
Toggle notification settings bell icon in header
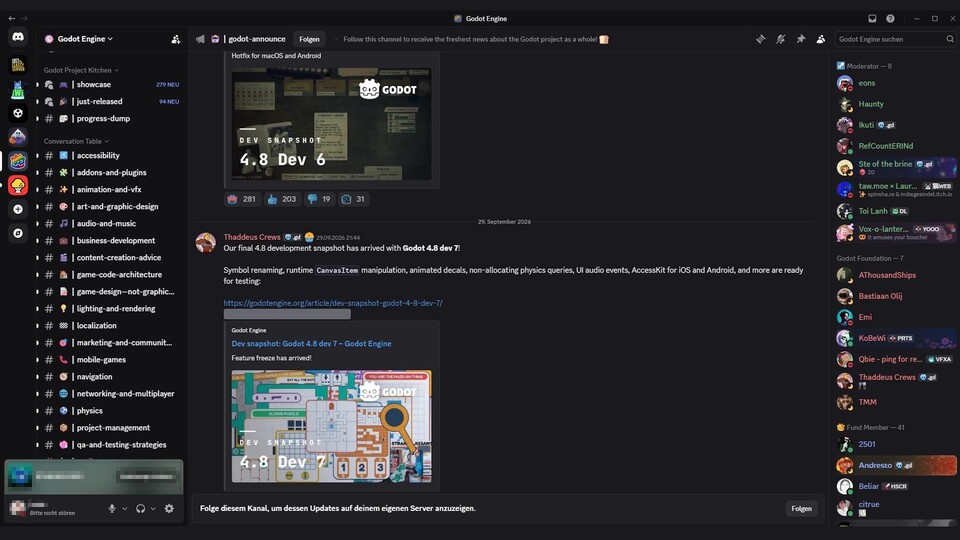point(781,39)
